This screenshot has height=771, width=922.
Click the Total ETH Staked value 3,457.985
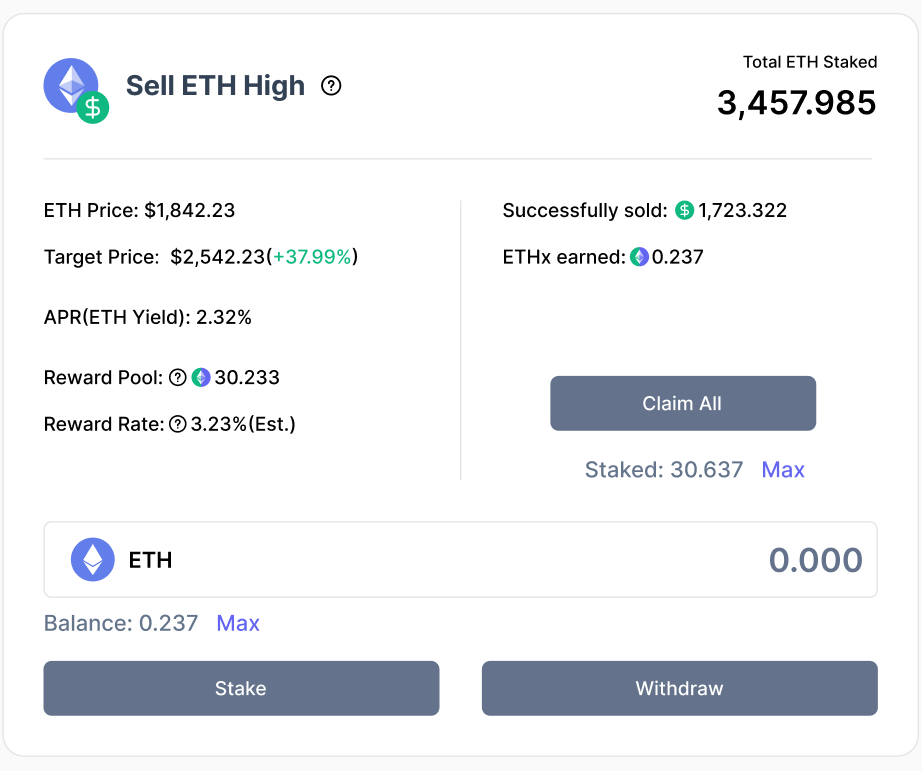pos(796,102)
